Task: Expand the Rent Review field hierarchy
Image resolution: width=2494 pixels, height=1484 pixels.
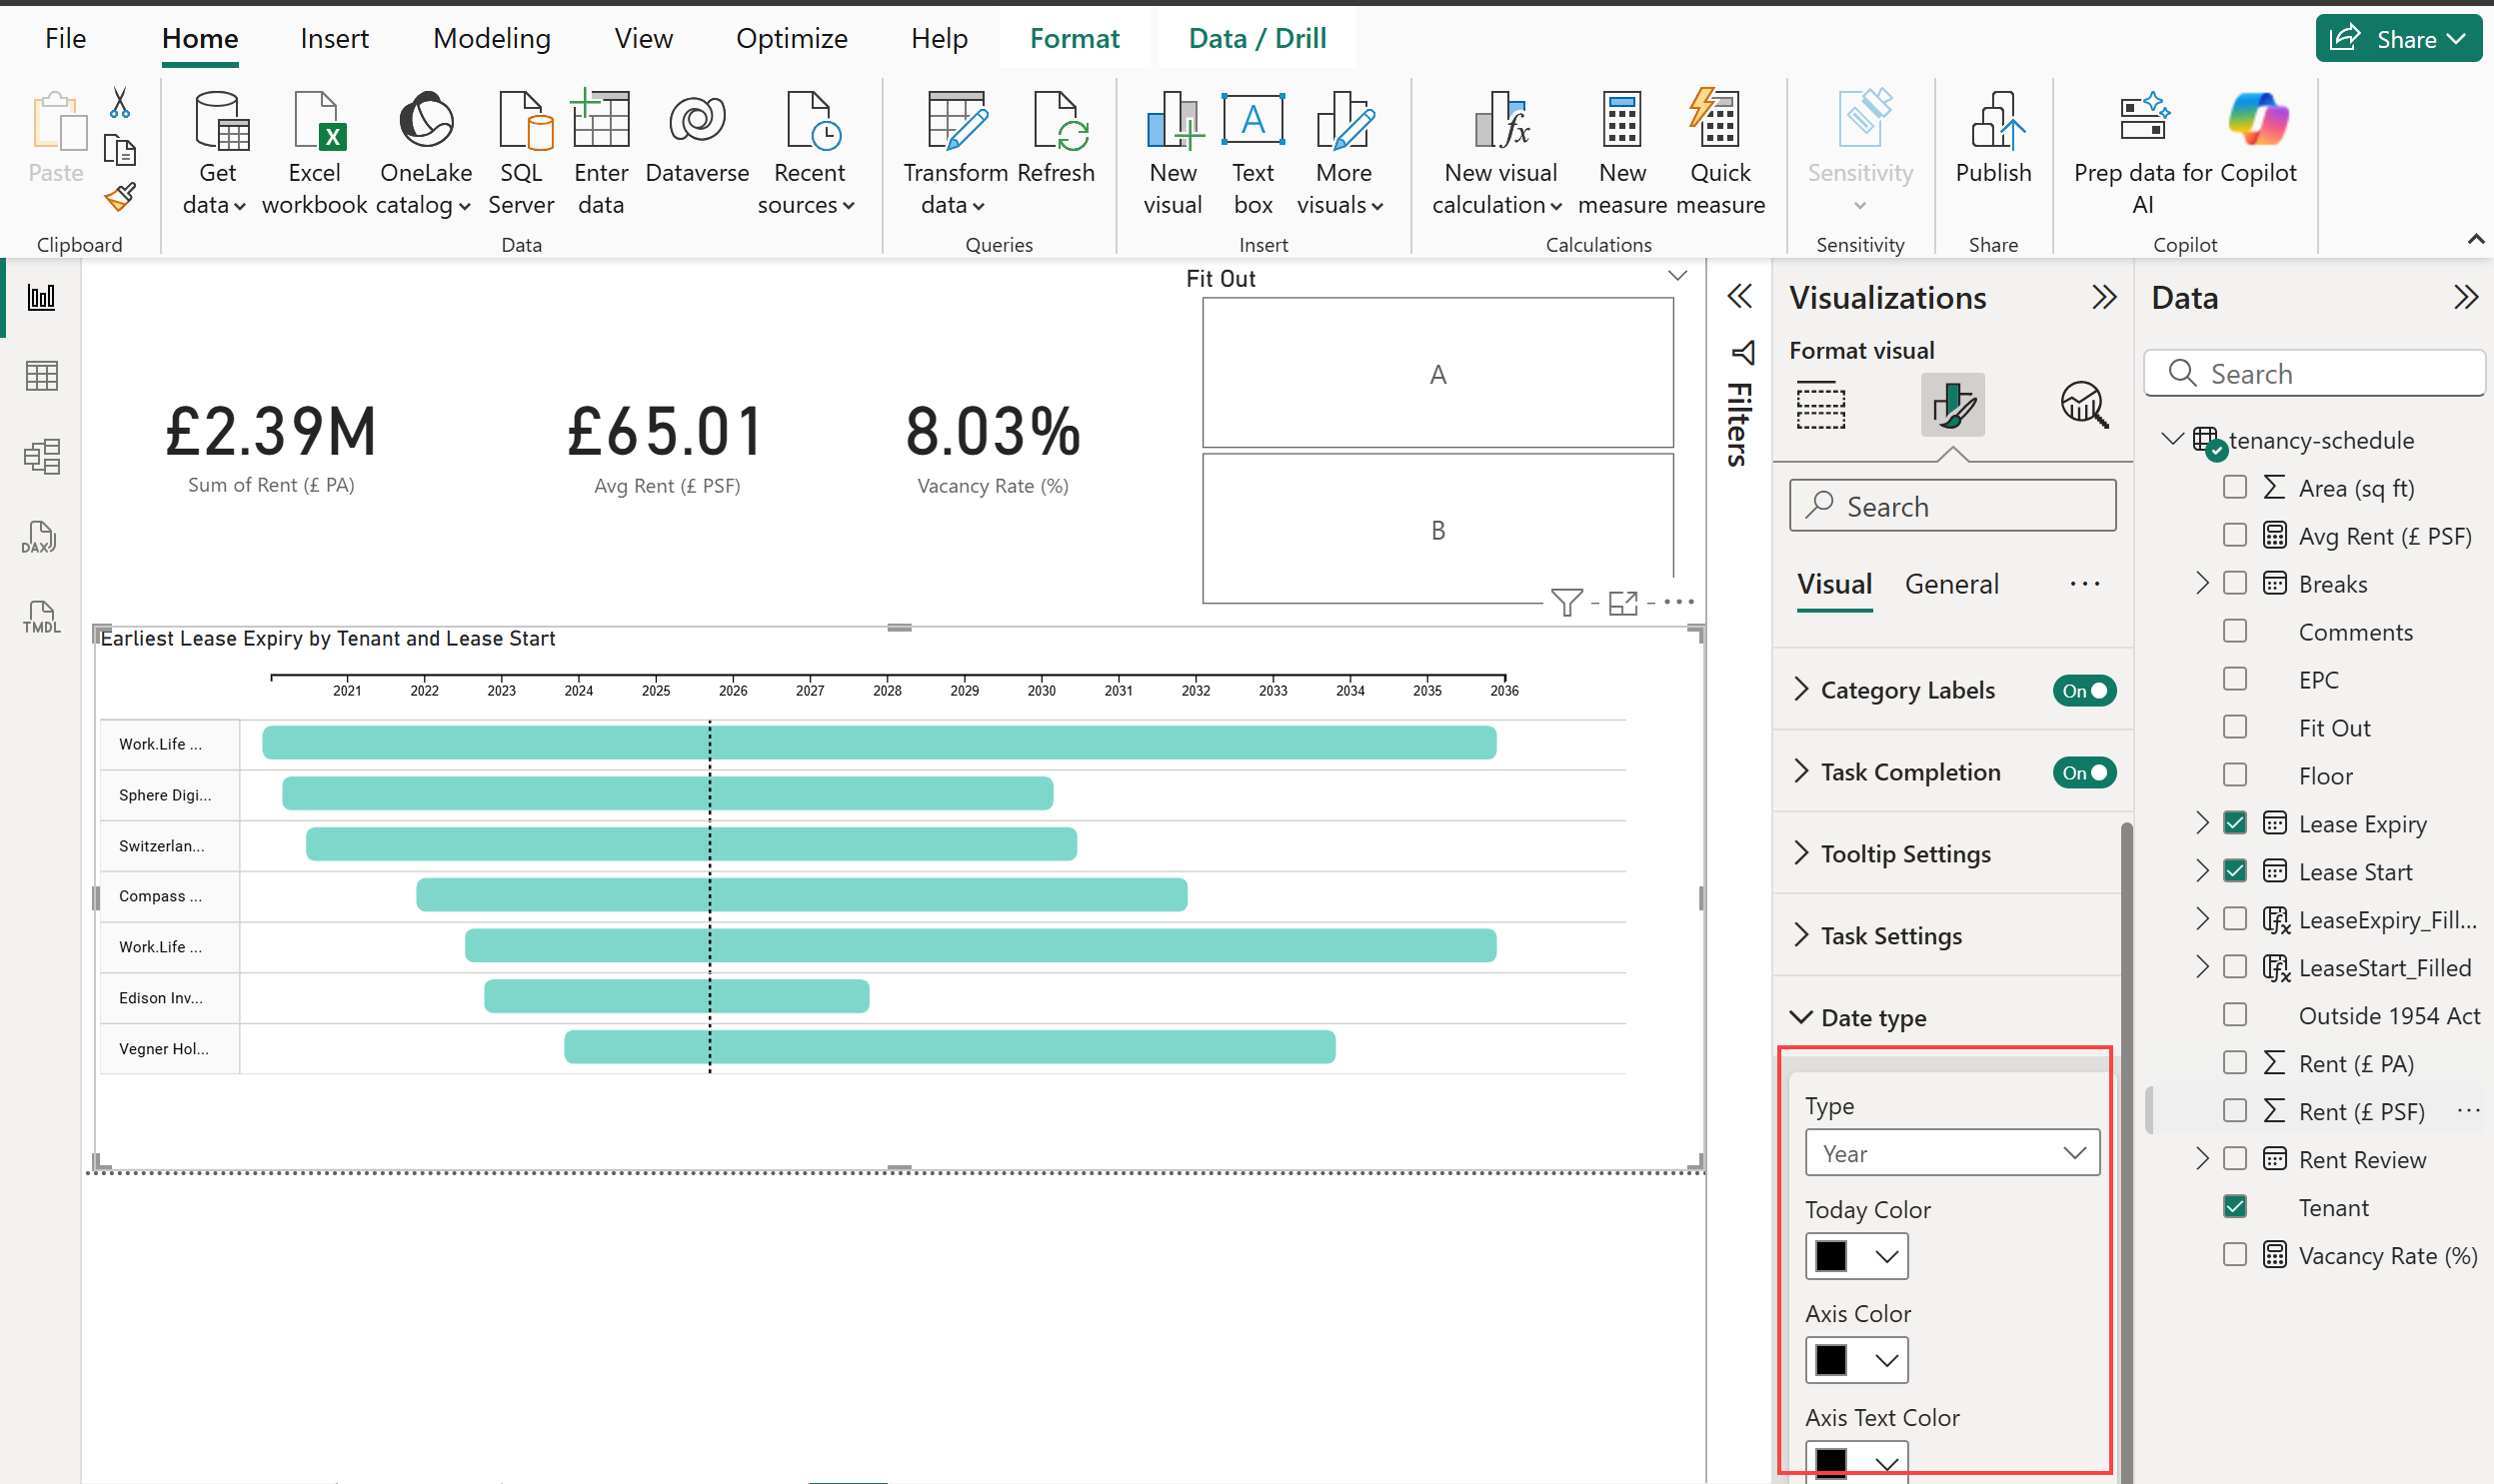Action: coord(2201,1159)
